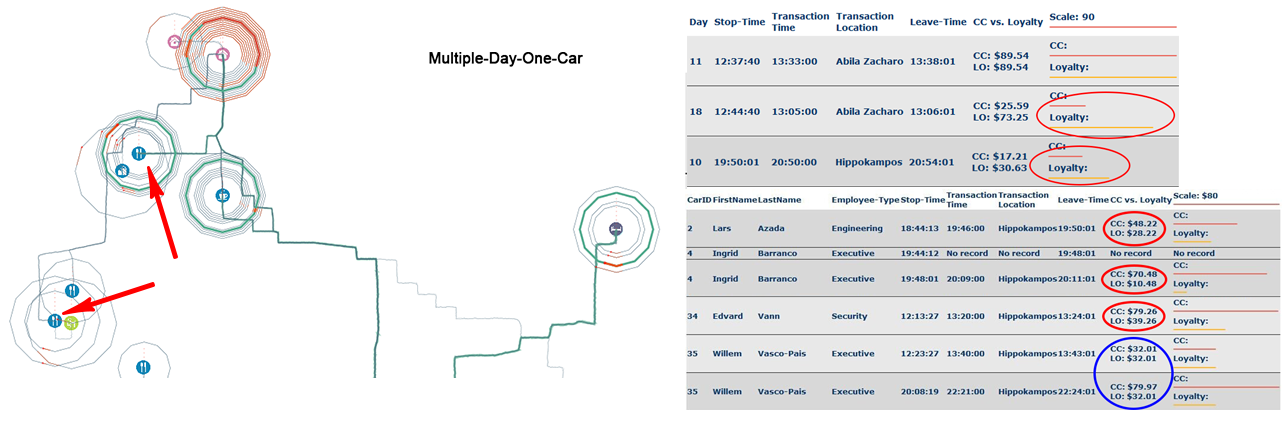Click topmost restaurant icon in bottom-left cluster
The width and height of the screenshot is (1282, 432).
[x=71, y=290]
